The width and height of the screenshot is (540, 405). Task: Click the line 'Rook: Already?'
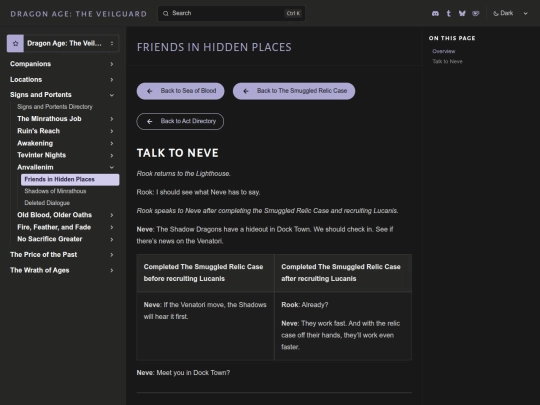tap(304, 305)
